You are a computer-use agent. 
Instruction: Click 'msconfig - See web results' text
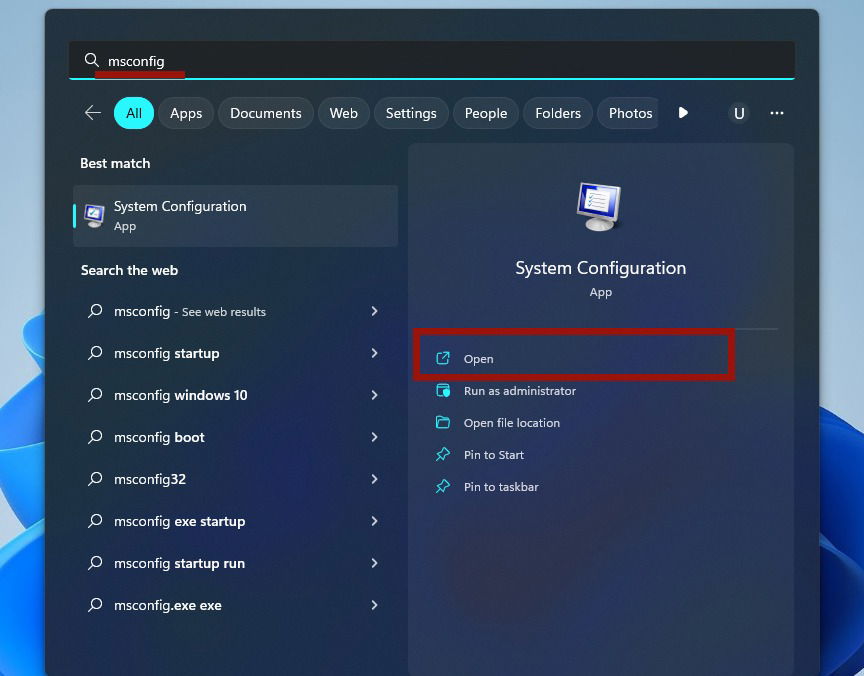[190, 311]
